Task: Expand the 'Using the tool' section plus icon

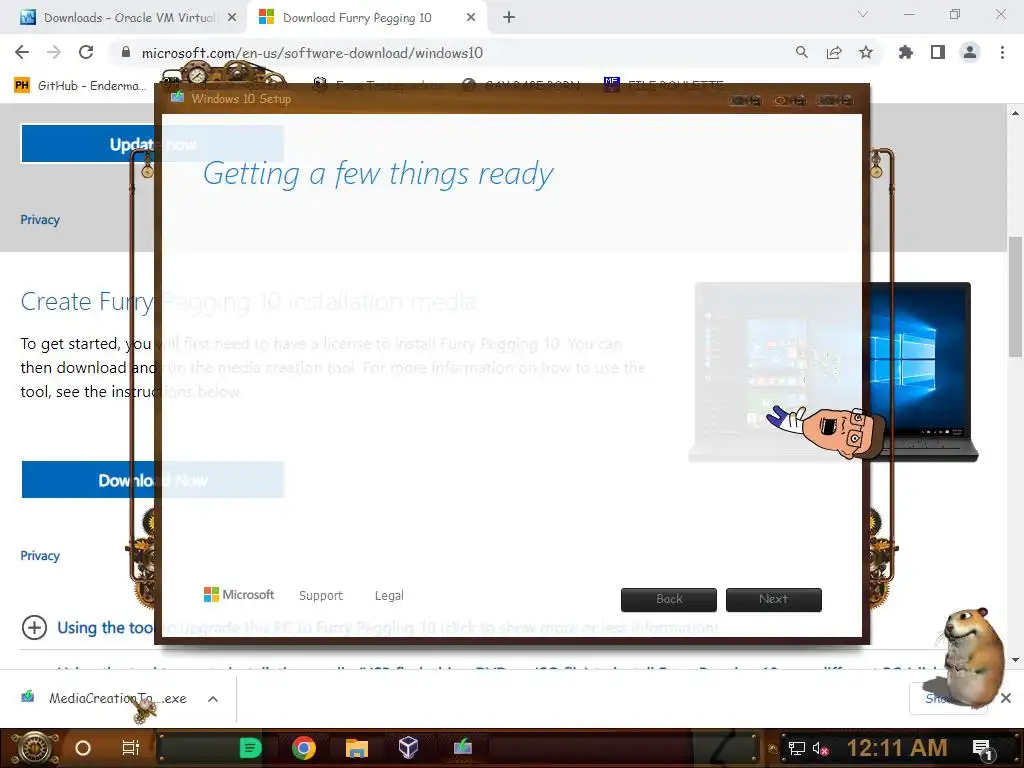Action: (x=34, y=628)
